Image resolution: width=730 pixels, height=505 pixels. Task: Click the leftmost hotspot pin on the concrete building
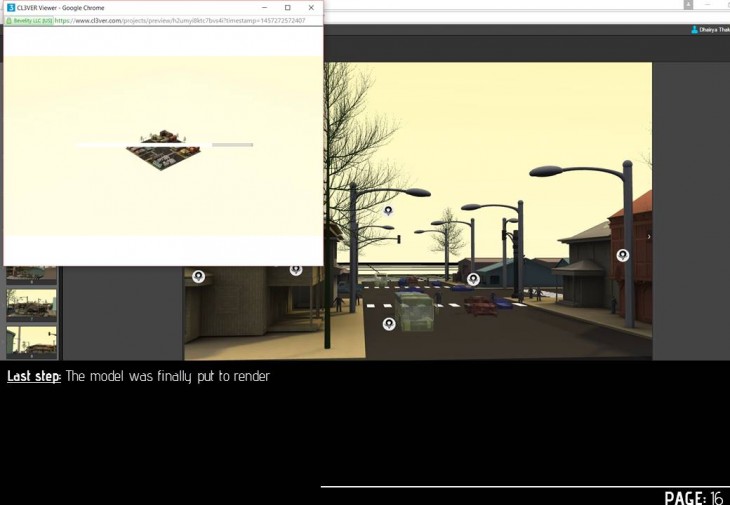click(198, 276)
